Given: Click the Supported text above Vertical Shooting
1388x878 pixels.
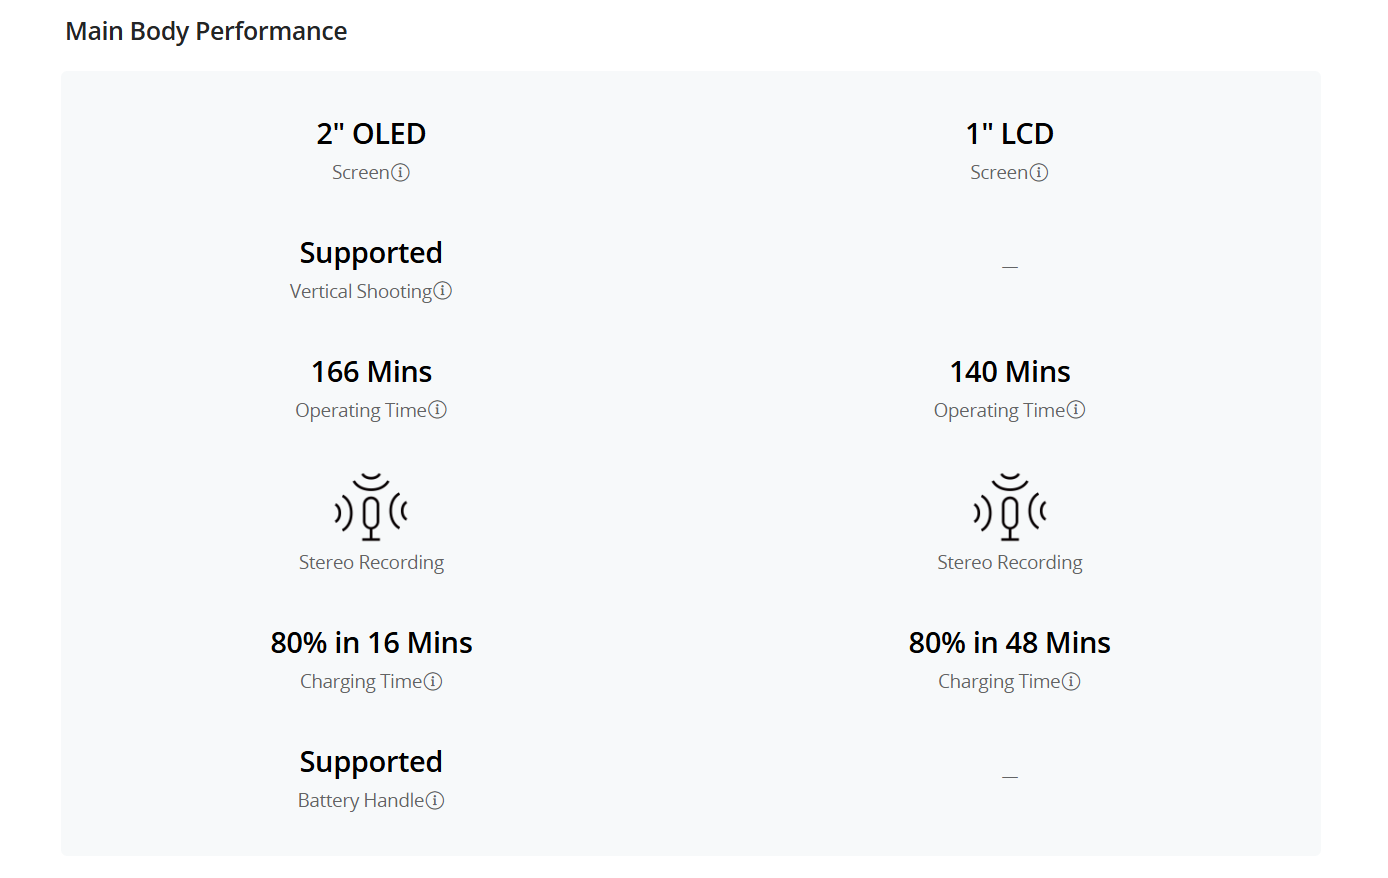Looking at the screenshot, I should point(371,253).
